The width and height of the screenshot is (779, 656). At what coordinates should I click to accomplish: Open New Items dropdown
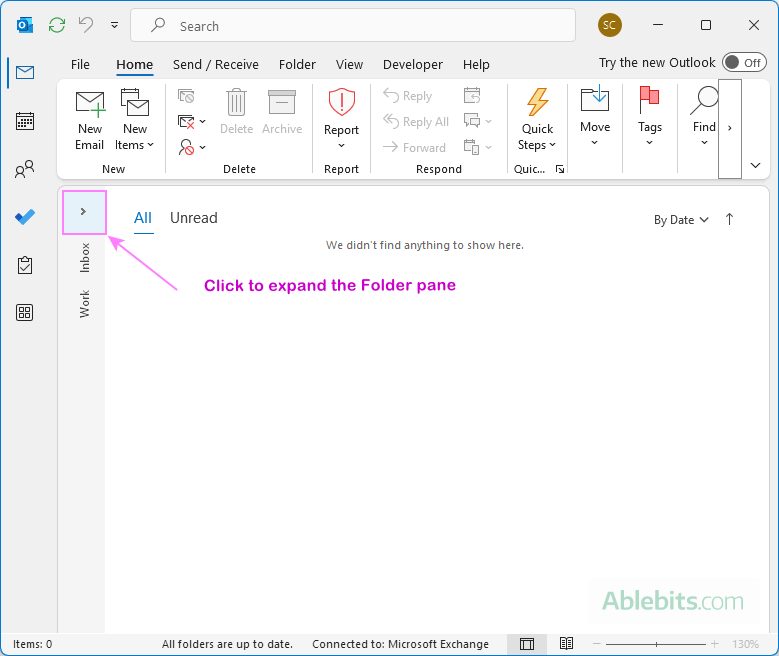135,120
